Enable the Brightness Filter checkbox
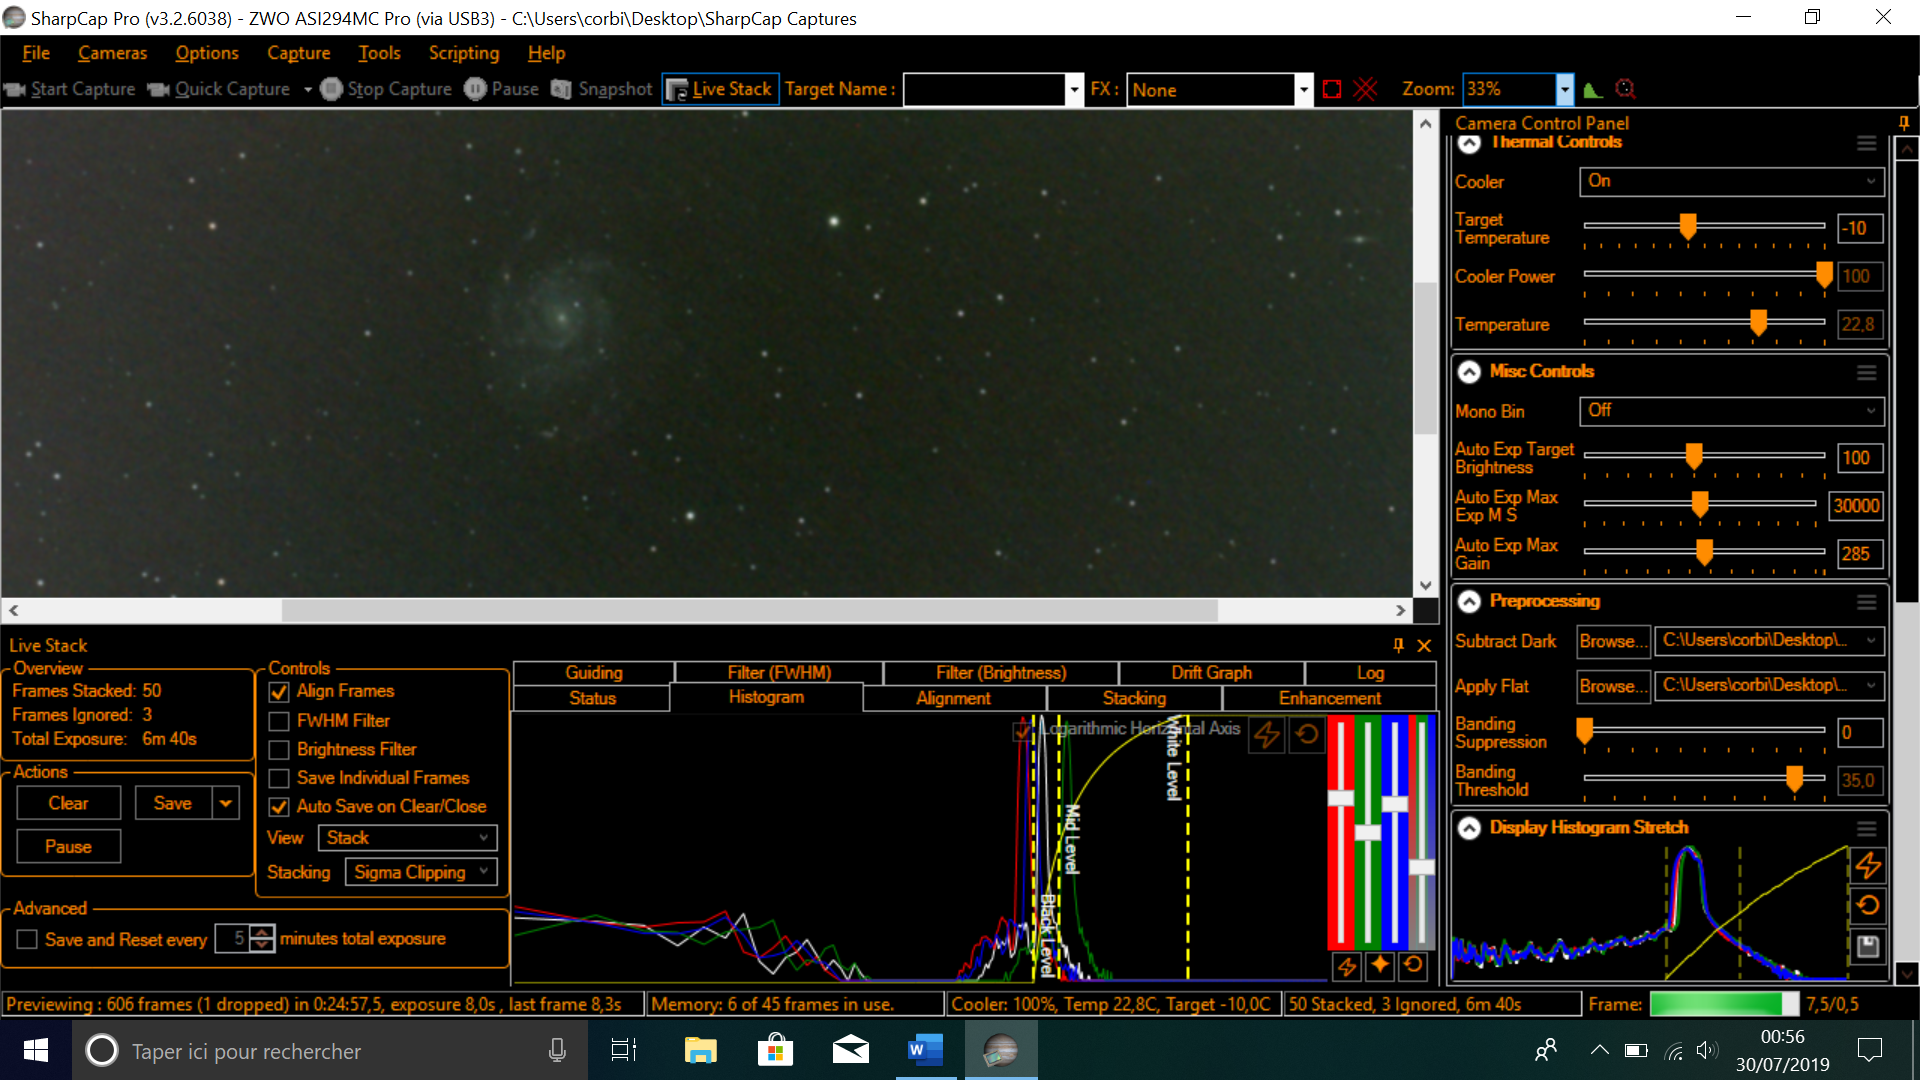 279,750
